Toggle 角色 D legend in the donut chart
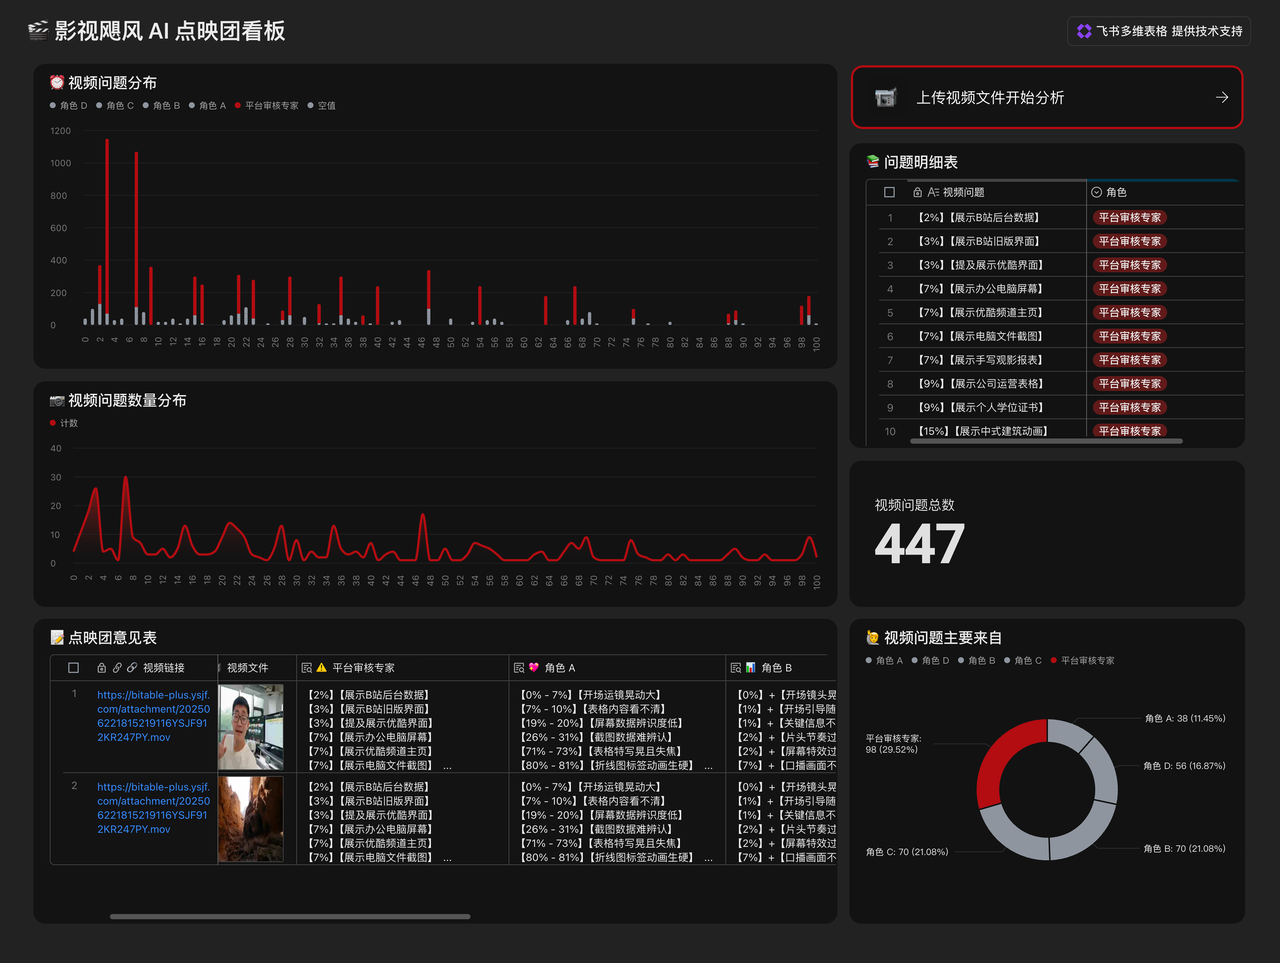This screenshot has width=1280, height=963. tap(930, 660)
